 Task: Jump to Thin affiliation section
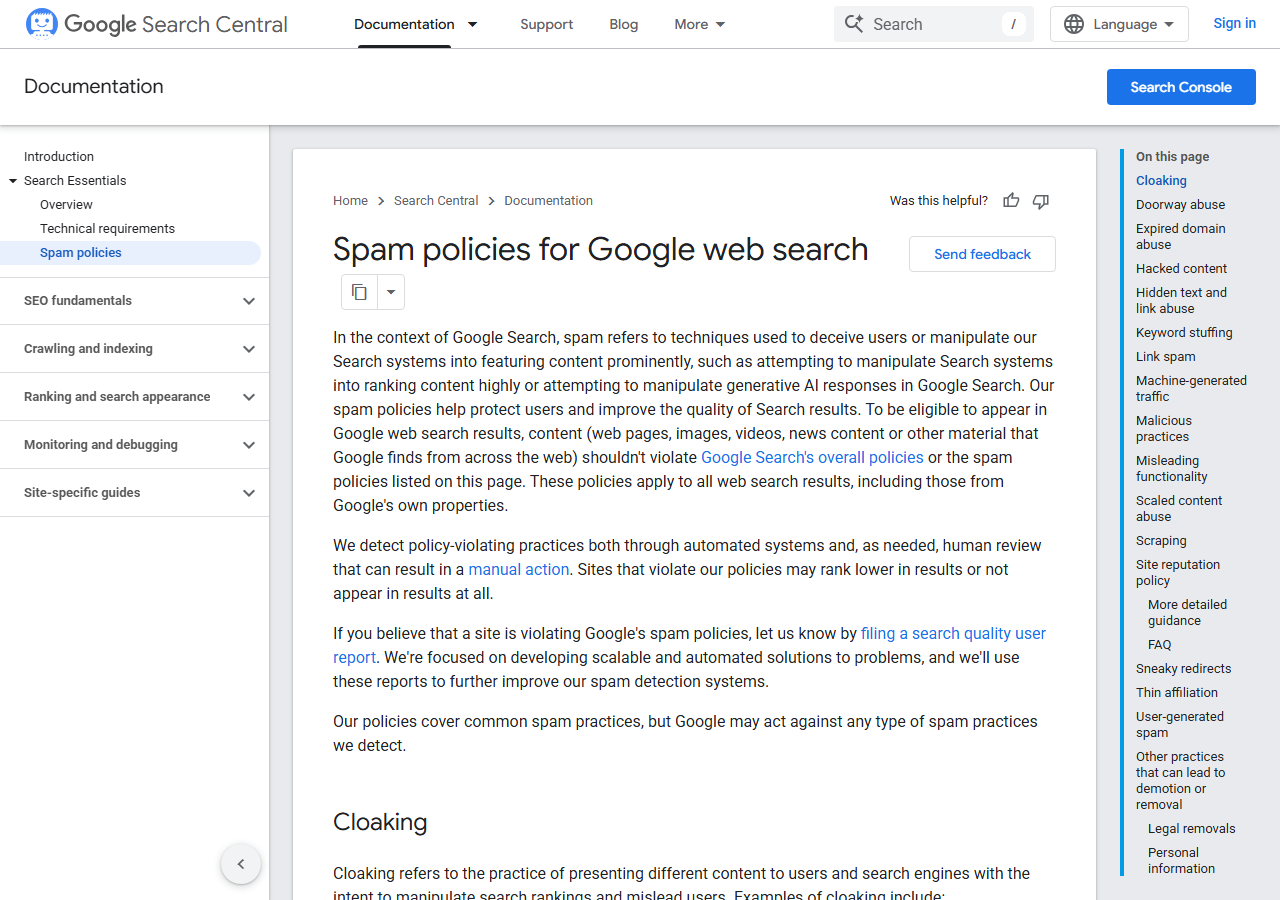pyautogui.click(x=1177, y=693)
